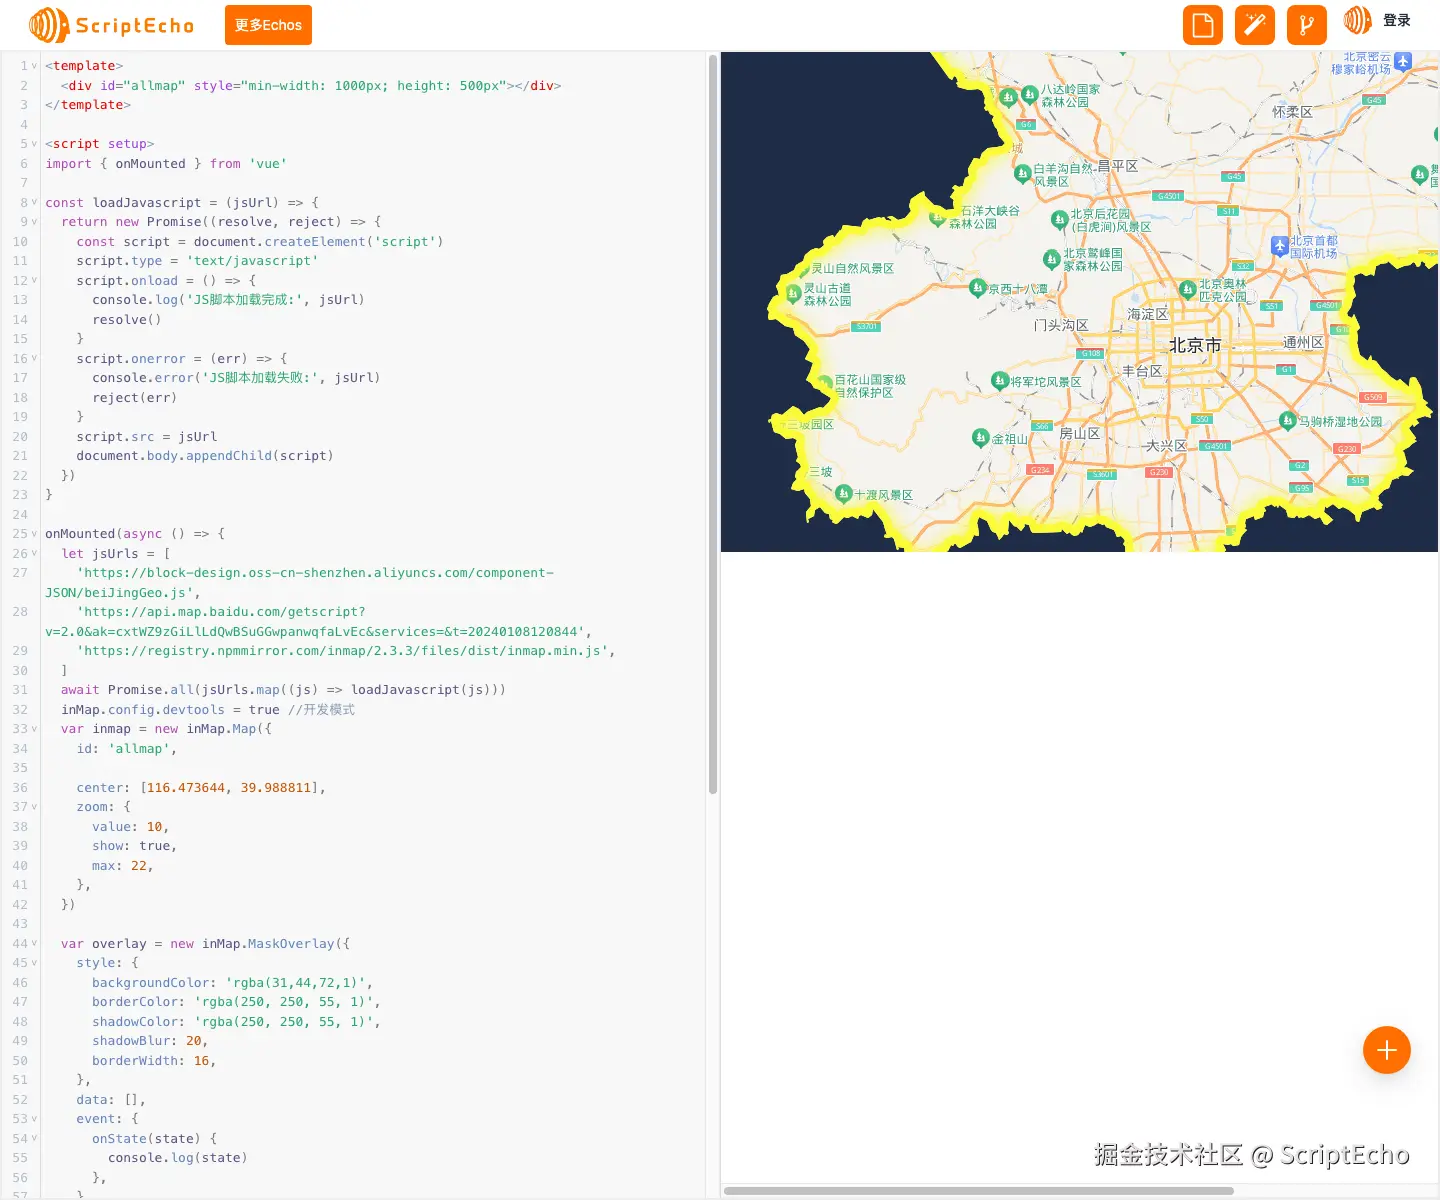This screenshot has width=1440, height=1200.
Task: Fold the MaskOverlay block at line 44
Action: tap(34, 944)
